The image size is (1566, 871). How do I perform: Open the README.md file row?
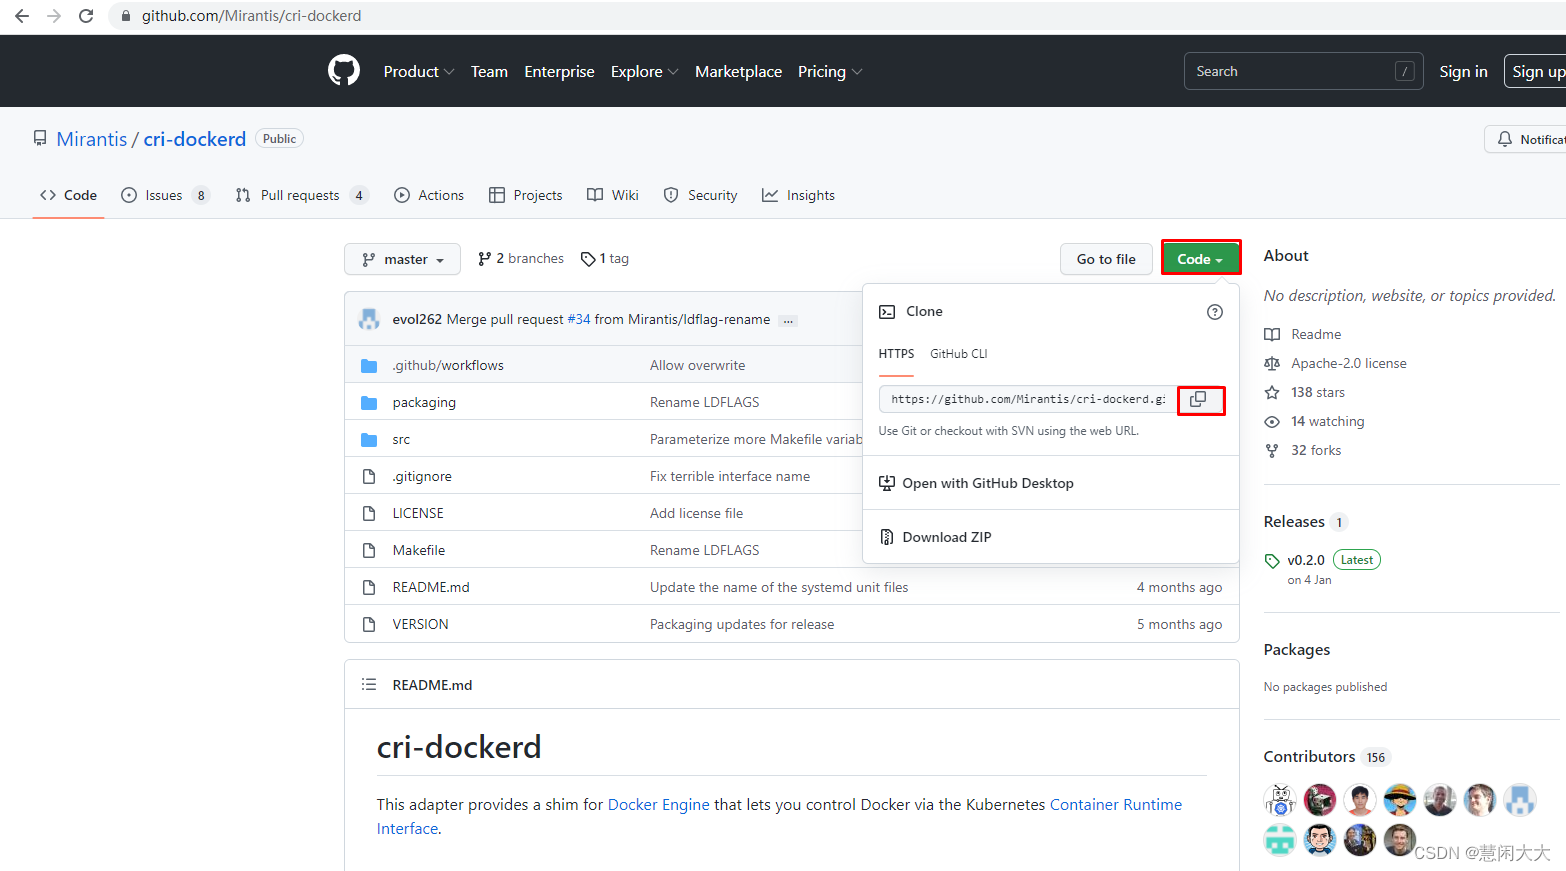coord(792,587)
